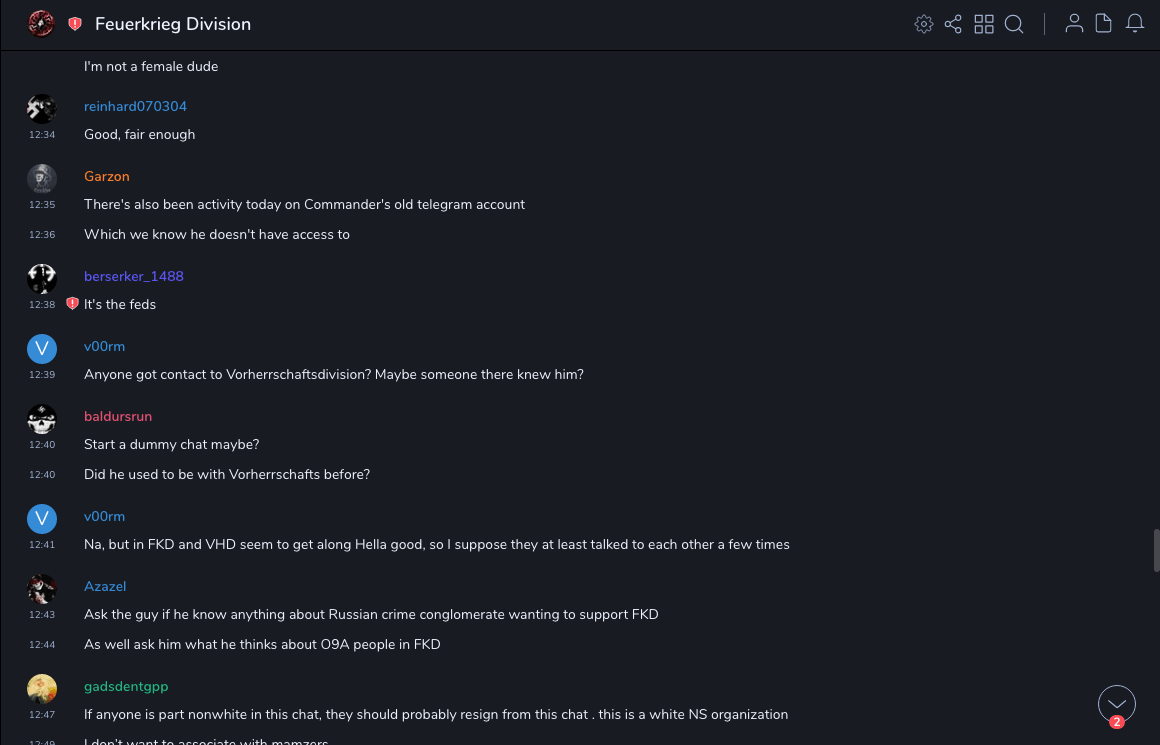This screenshot has height=745, width=1160.
Task: Click username Garzon
Action: click(x=107, y=177)
